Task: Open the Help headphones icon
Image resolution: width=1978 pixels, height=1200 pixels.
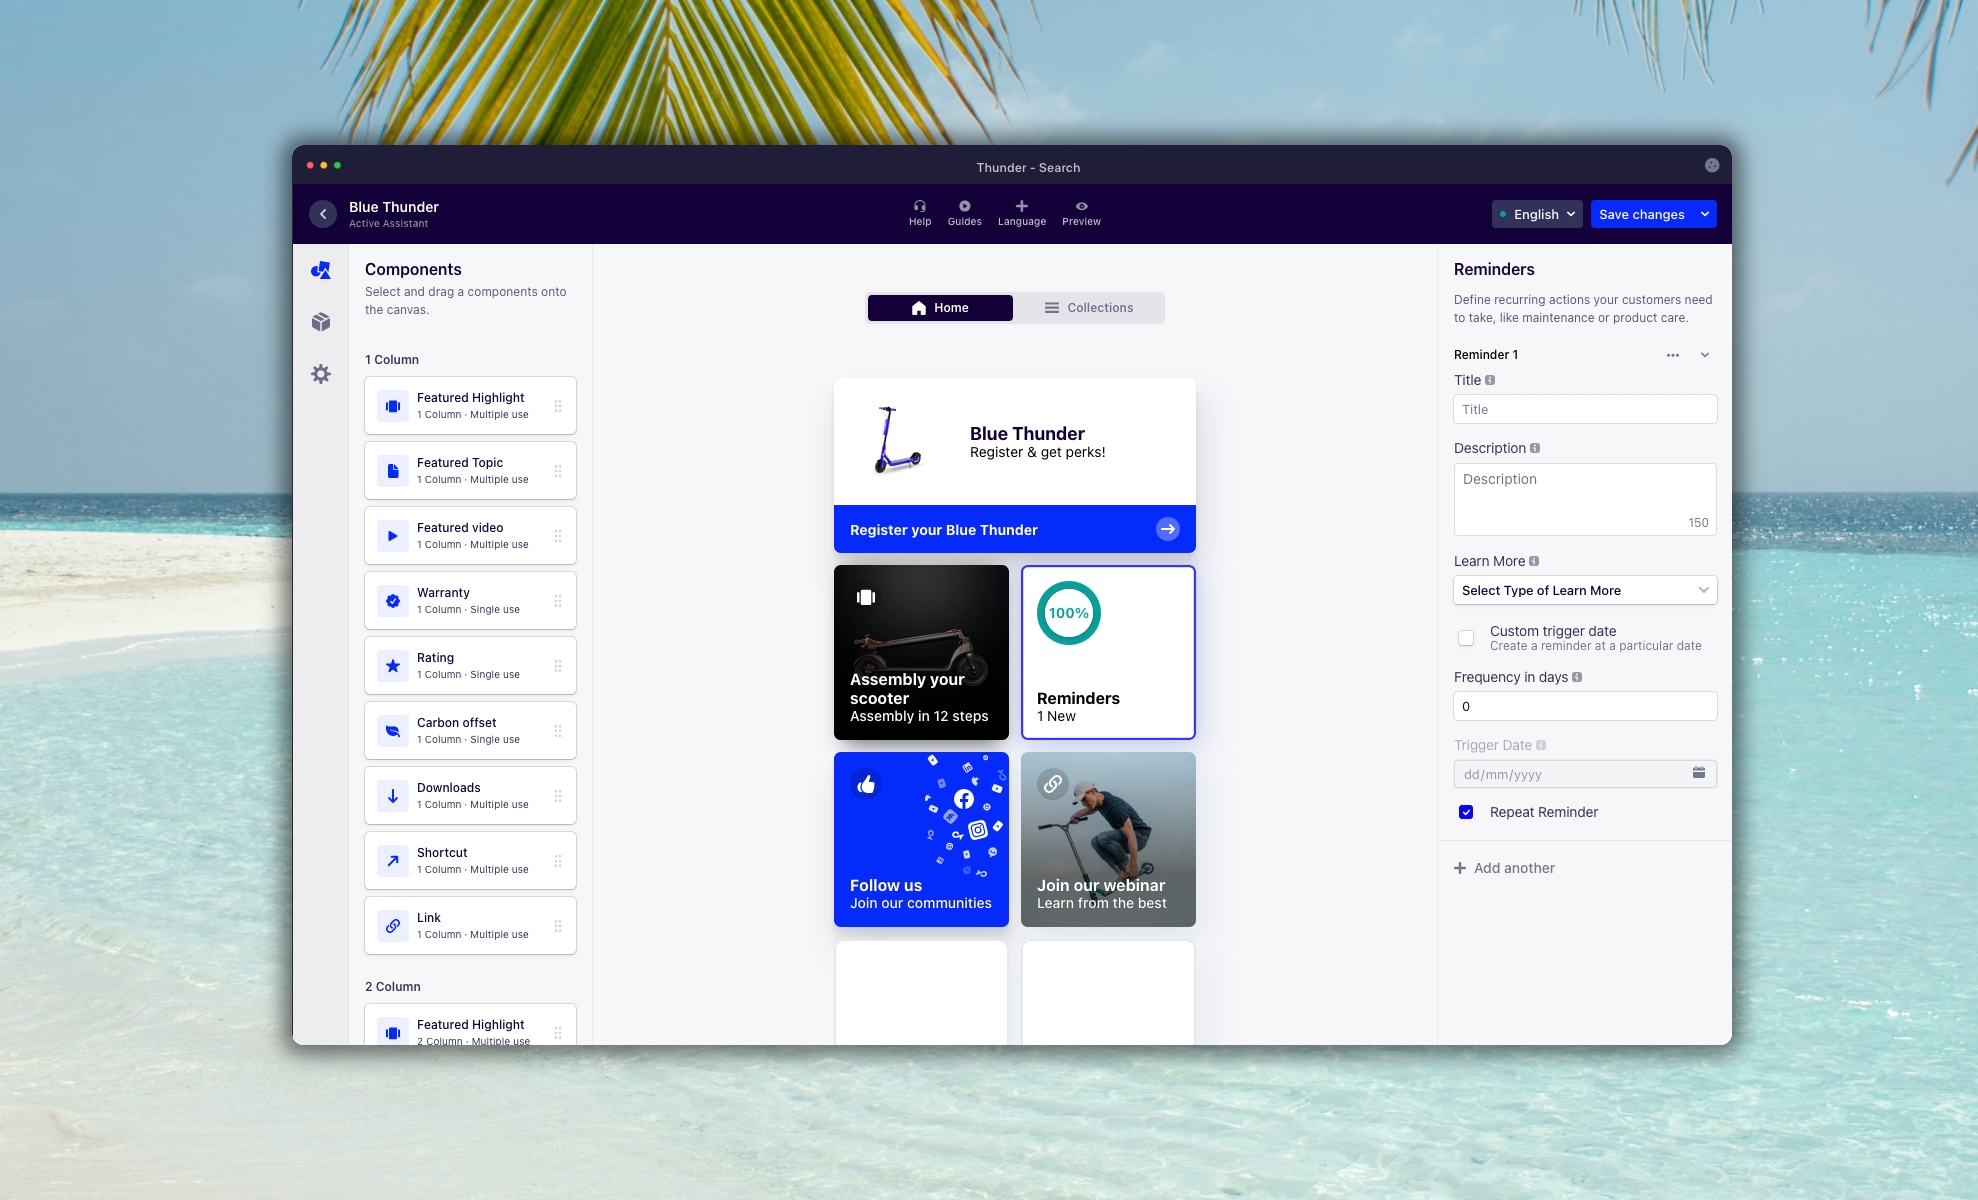Action: (919, 206)
